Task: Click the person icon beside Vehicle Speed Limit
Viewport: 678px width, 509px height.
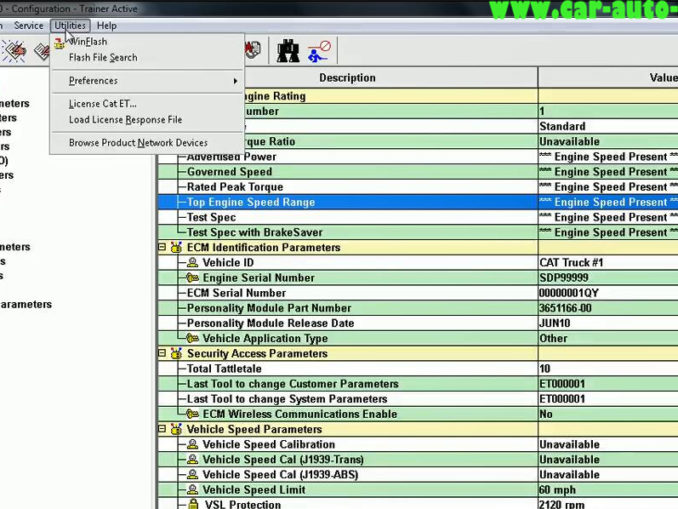Action: 193,490
